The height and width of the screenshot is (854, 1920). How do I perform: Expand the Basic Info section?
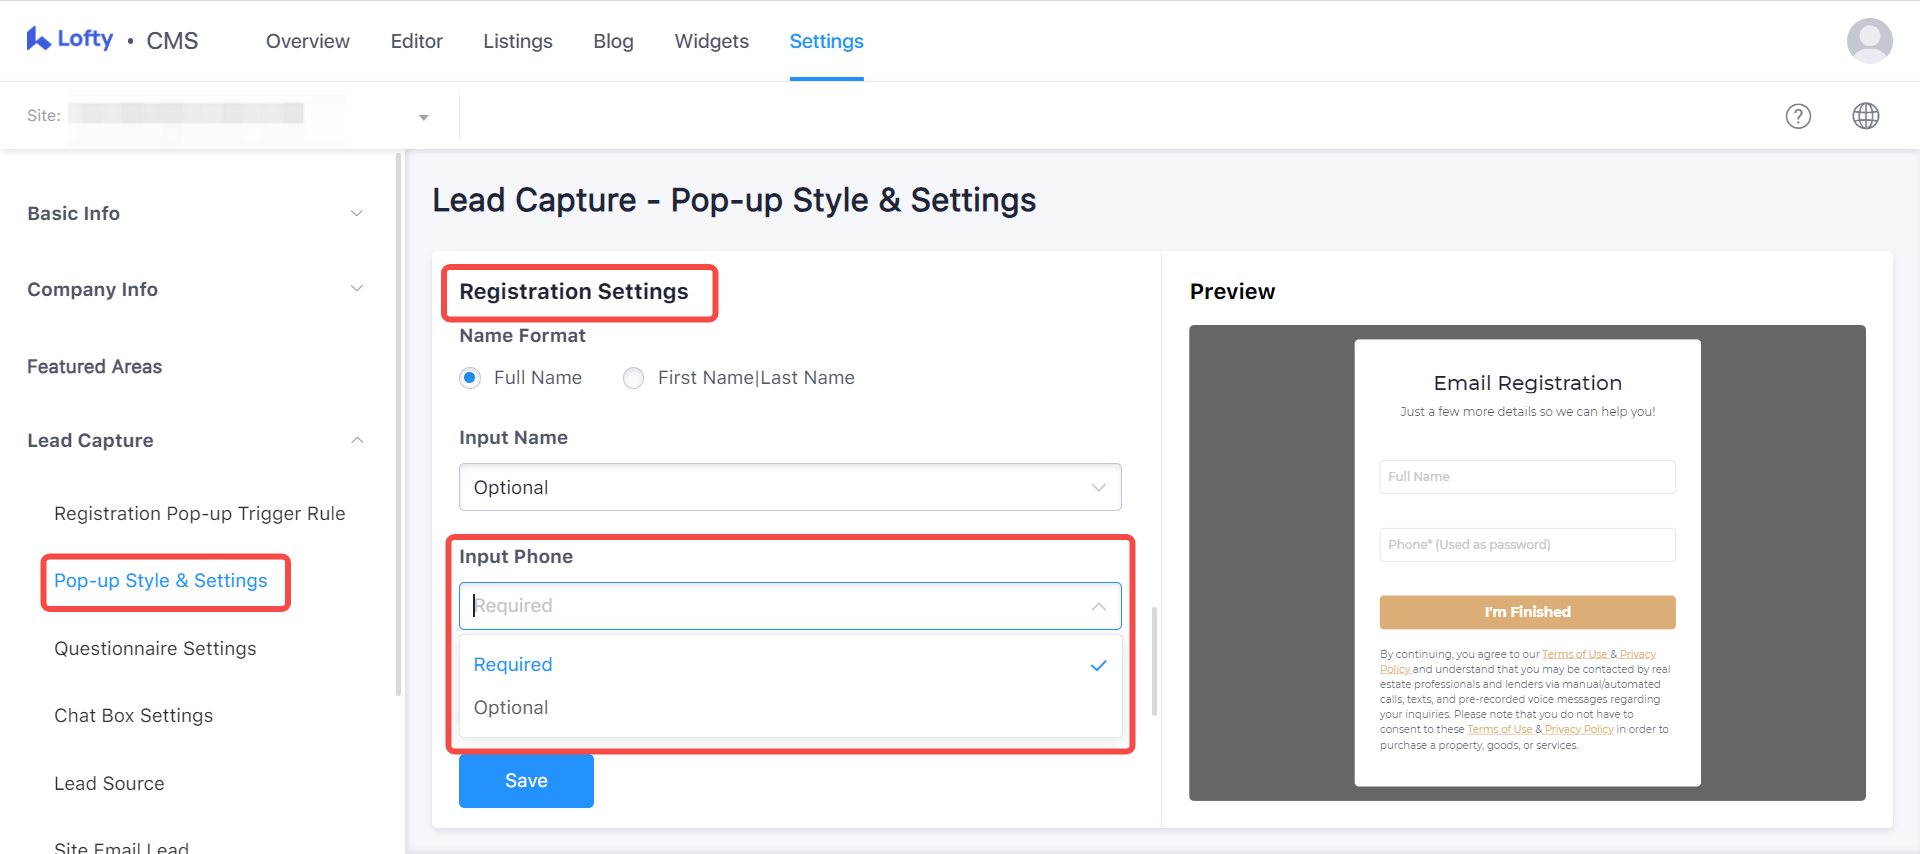pyautogui.click(x=356, y=213)
